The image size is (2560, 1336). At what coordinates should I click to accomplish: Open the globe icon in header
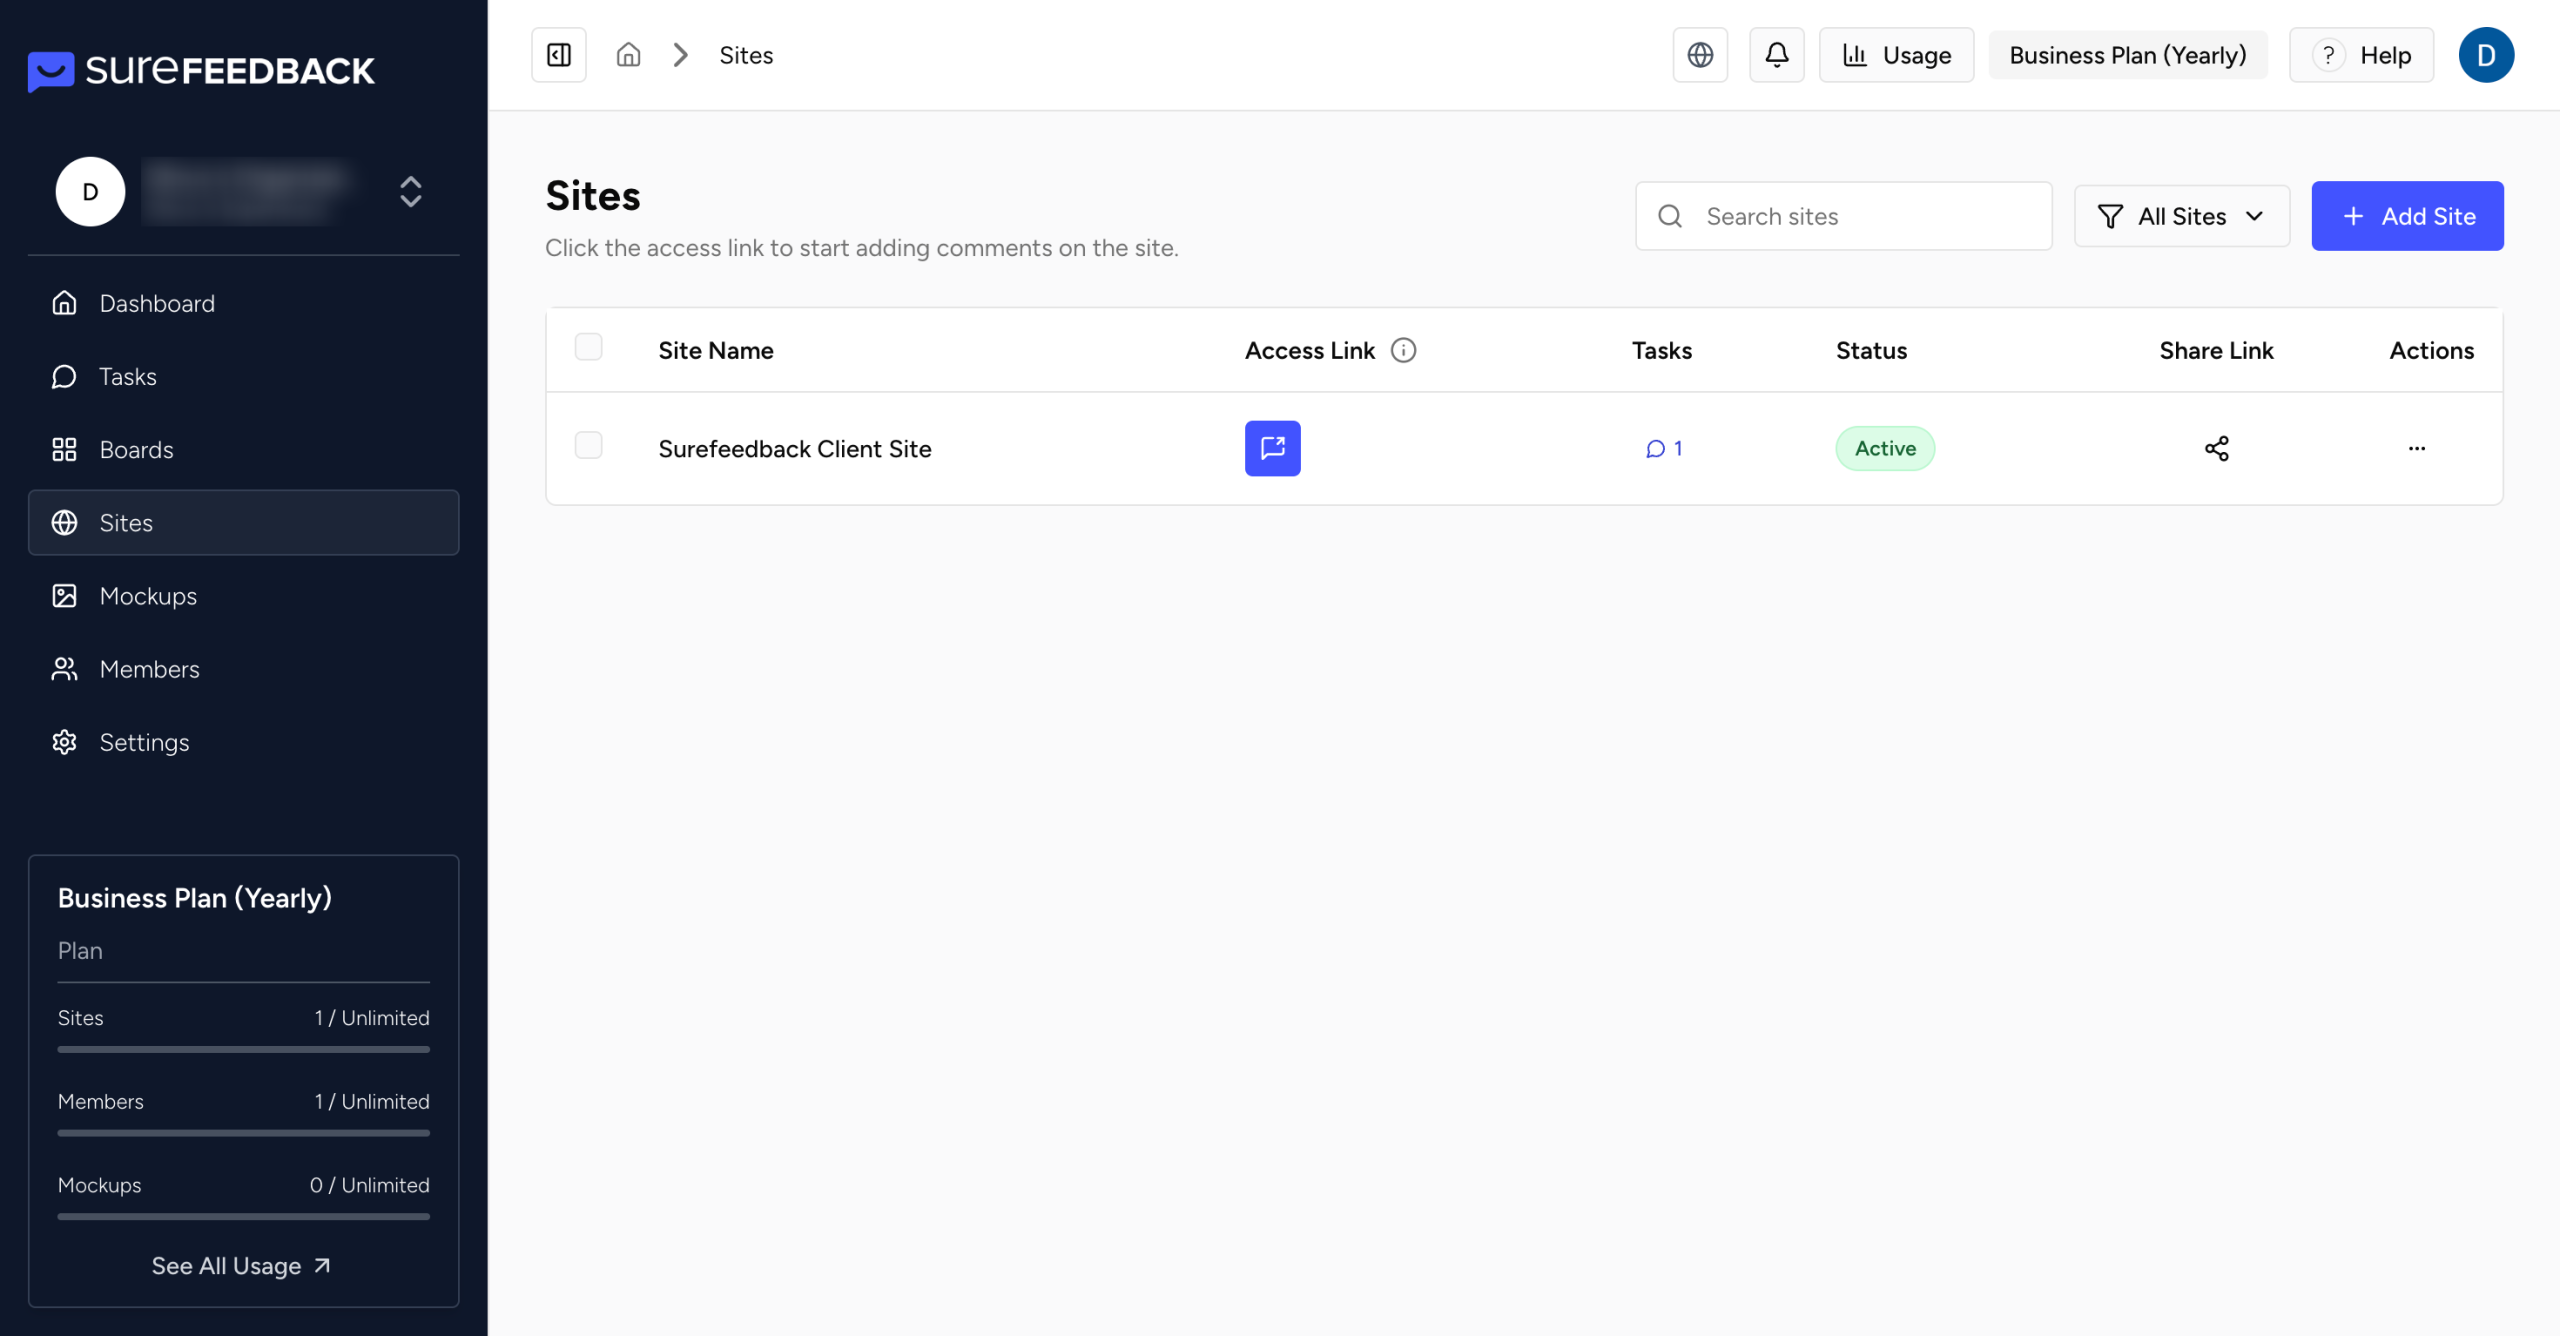click(1700, 55)
